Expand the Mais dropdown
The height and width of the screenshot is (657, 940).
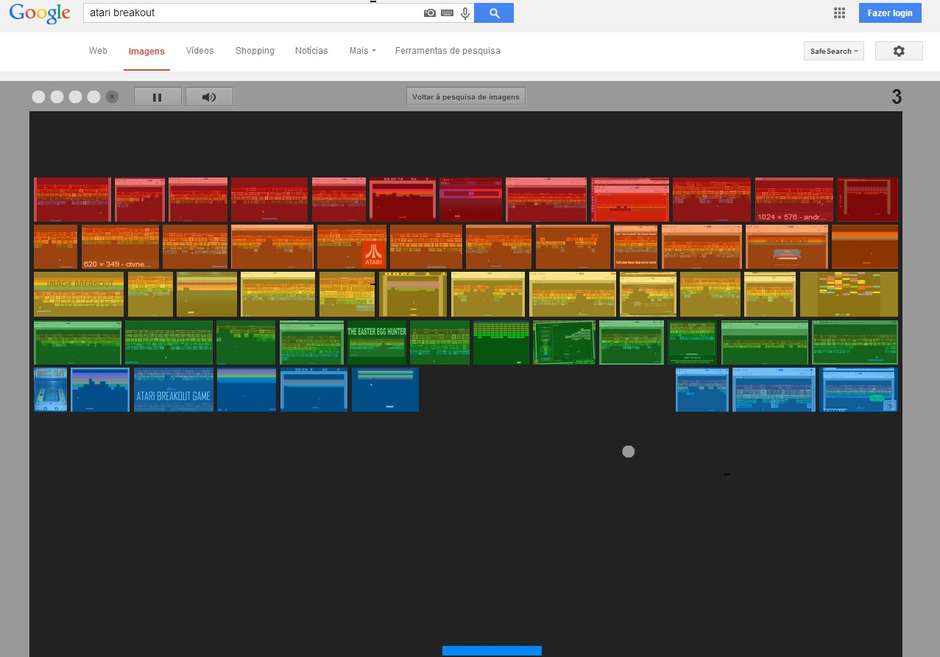coord(362,51)
